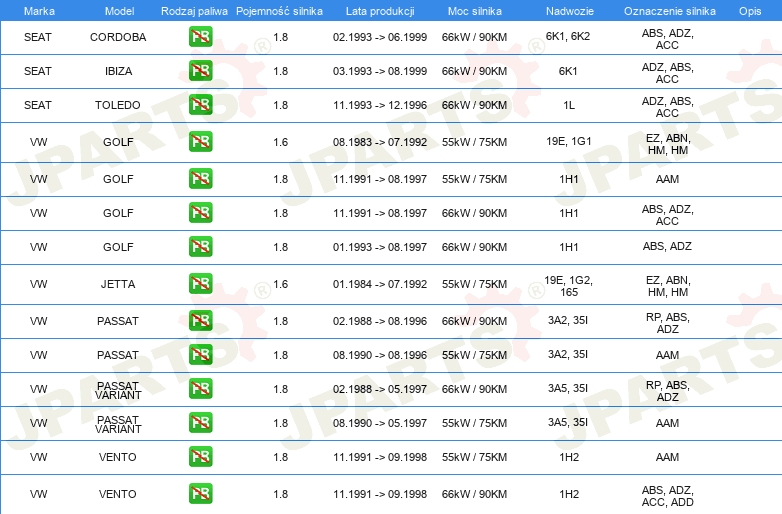Click production years 11.1993 -> 12.1996
This screenshot has width=782, height=514.
[380, 105]
